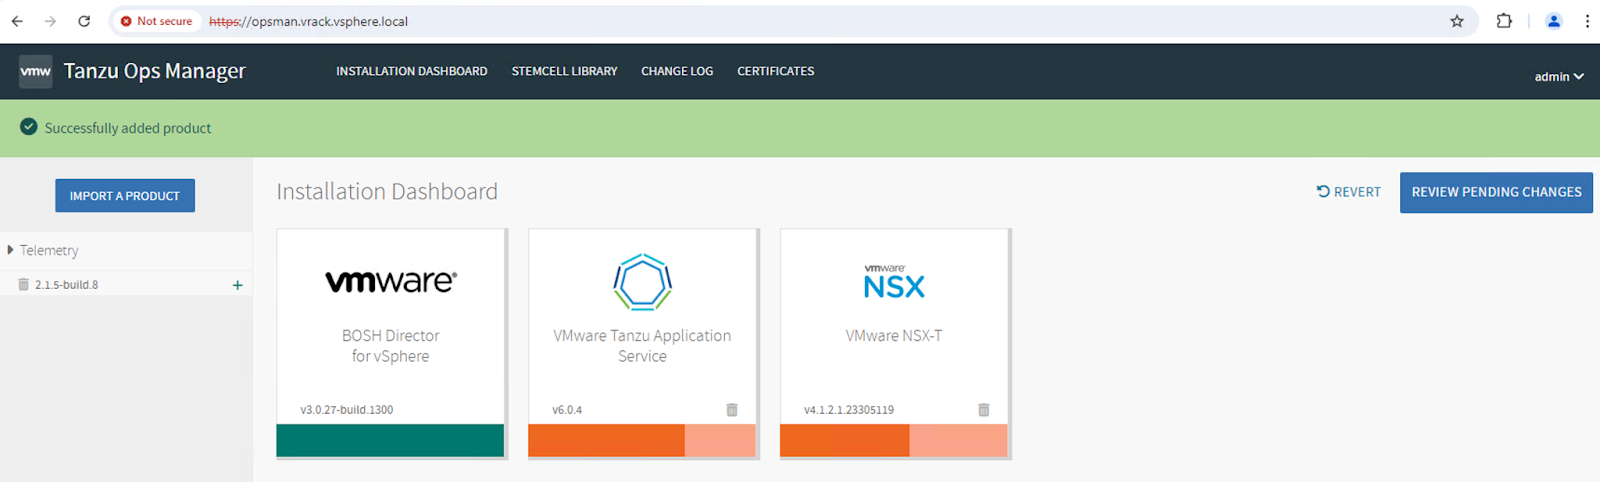
Task: Click the 2.1.5-build.8 sidebar entry
Action: 67,285
